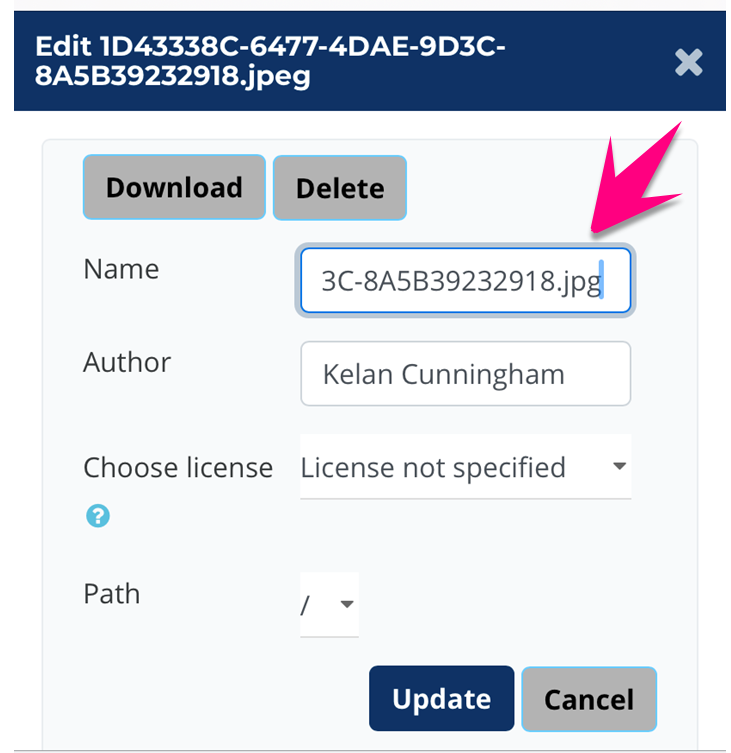This screenshot has height=753, width=731.
Task: Select the 'Choose license' label text
Action: pos(178,468)
